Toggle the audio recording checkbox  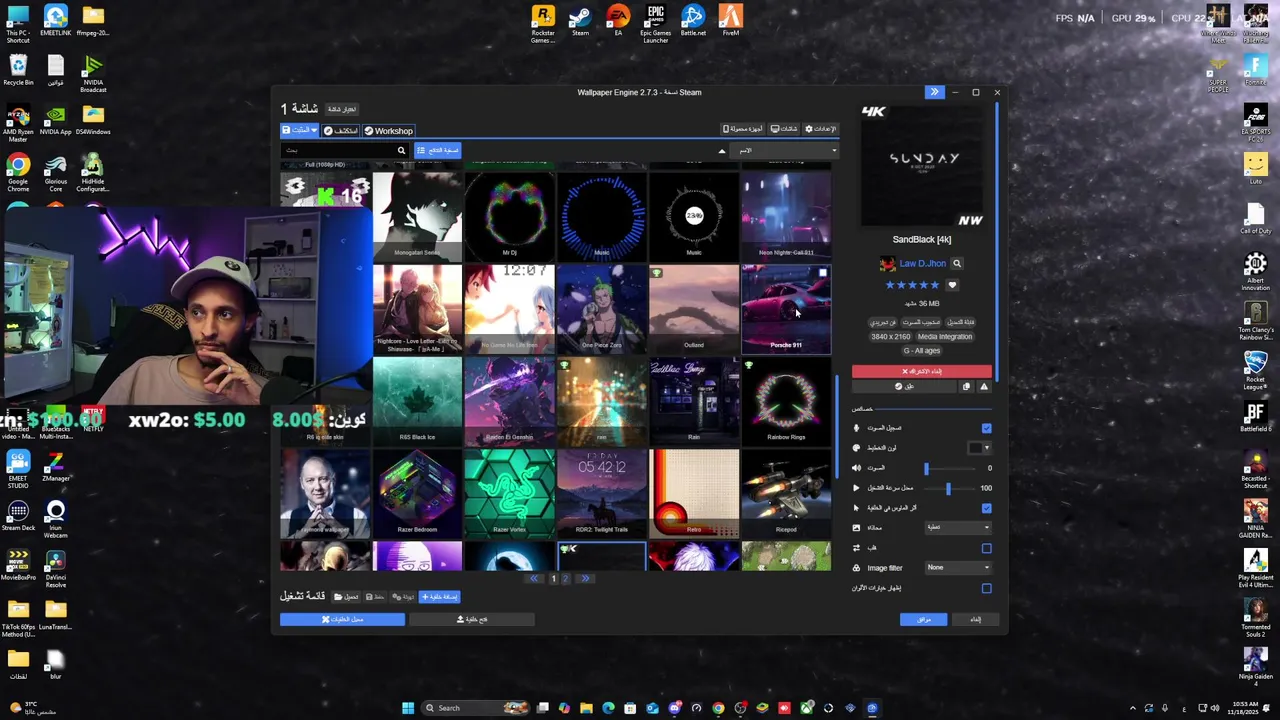point(986,428)
